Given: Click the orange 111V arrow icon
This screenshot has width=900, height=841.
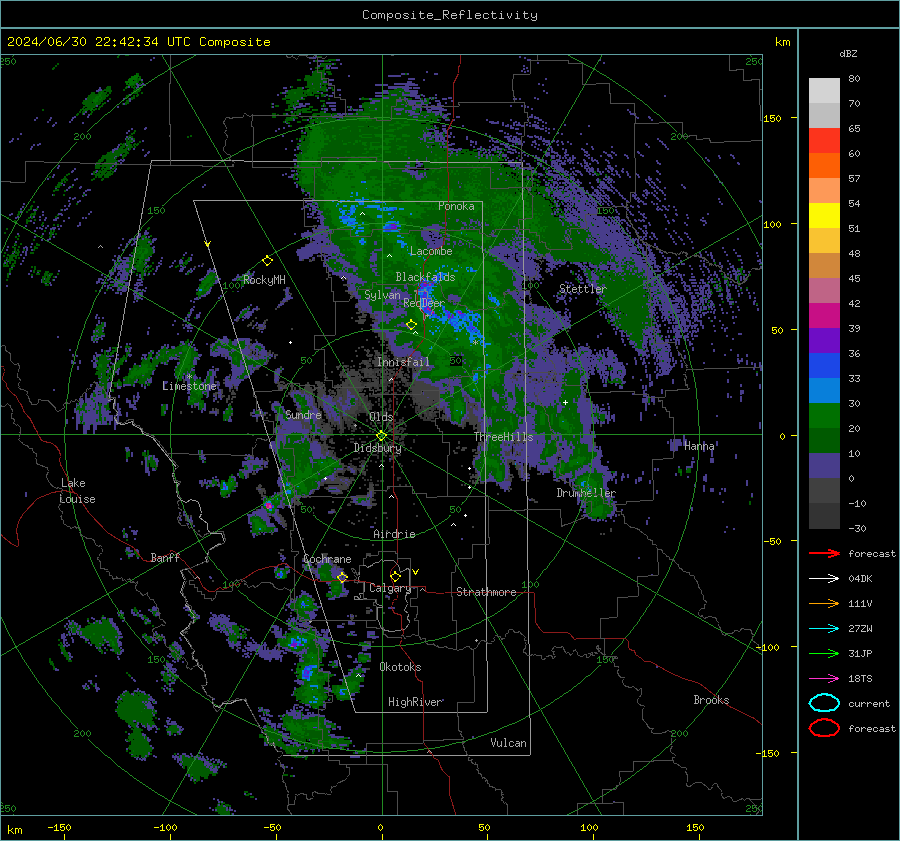Looking at the screenshot, I should point(824,603).
